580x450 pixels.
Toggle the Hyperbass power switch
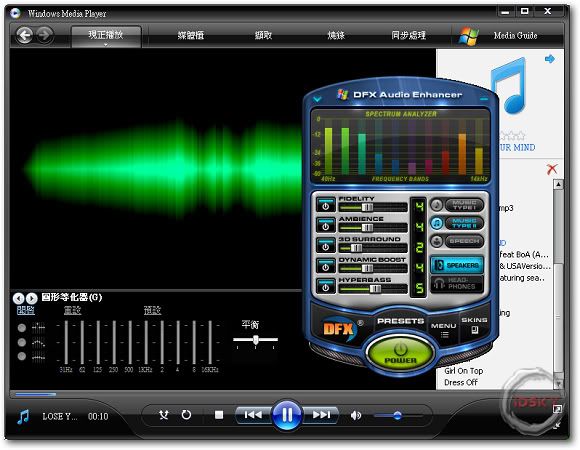(x=326, y=287)
